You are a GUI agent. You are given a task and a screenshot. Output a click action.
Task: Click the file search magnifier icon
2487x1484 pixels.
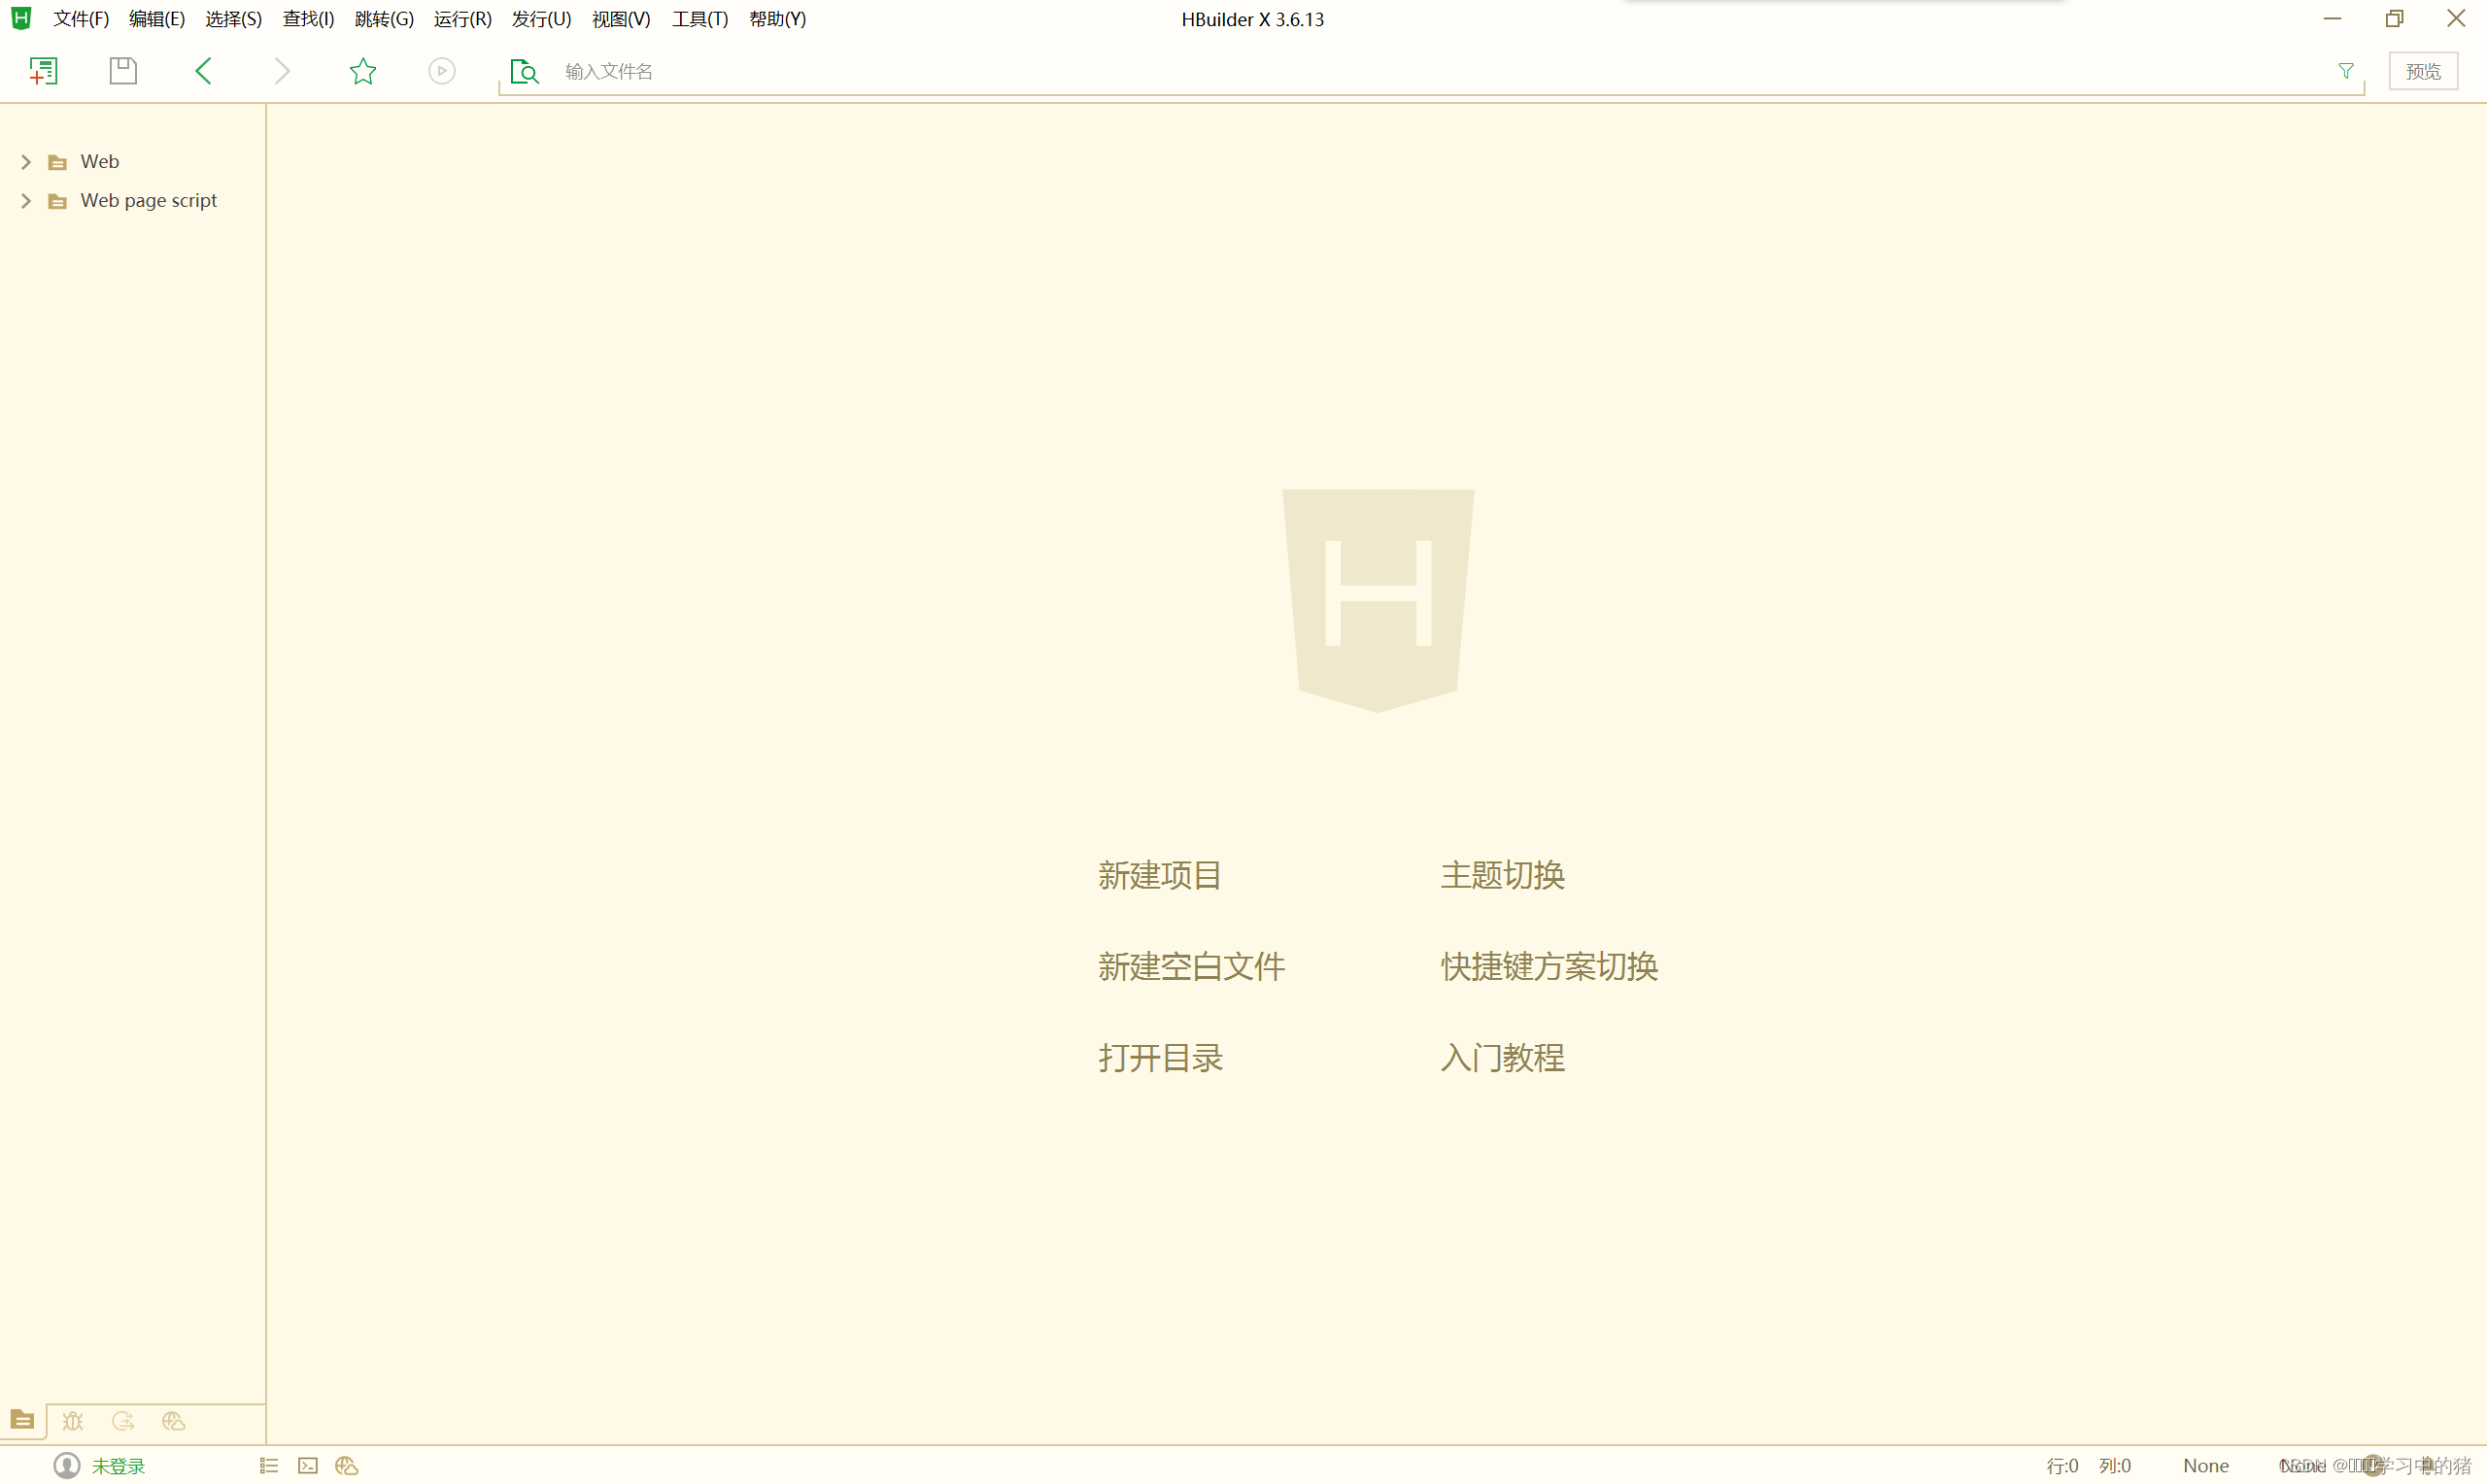pos(524,72)
